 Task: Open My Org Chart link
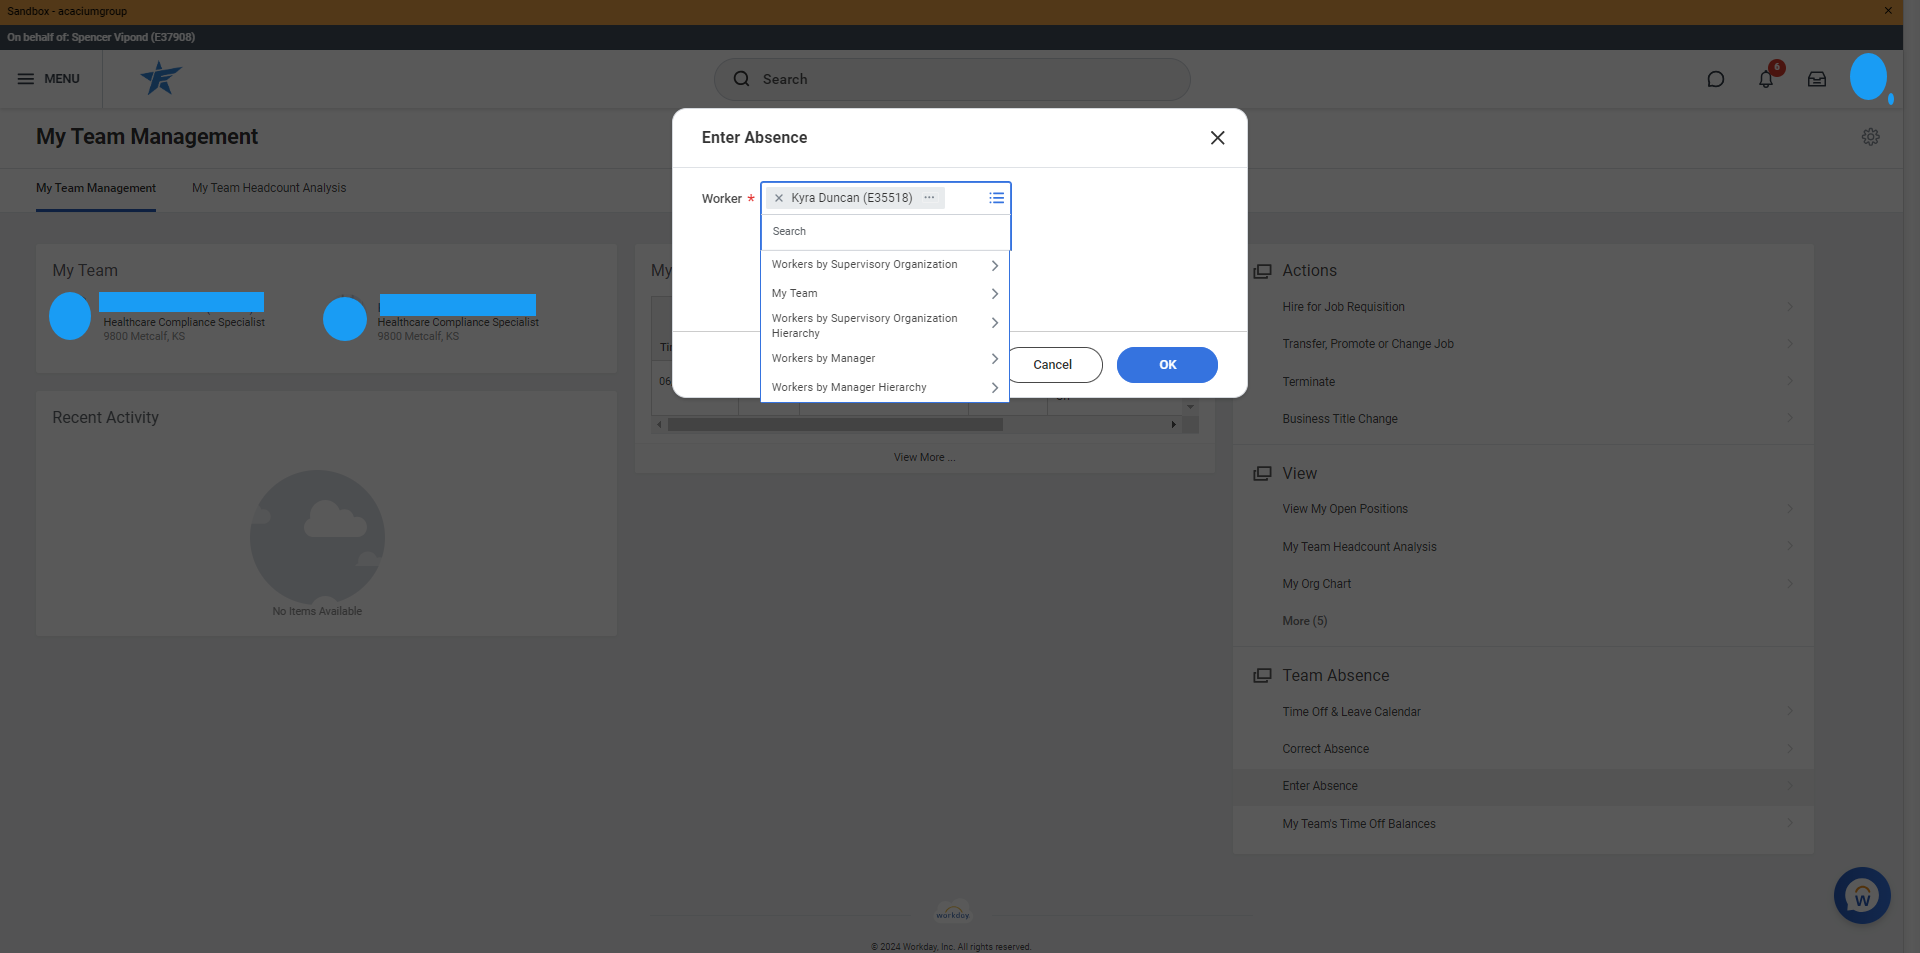[x=1316, y=584]
